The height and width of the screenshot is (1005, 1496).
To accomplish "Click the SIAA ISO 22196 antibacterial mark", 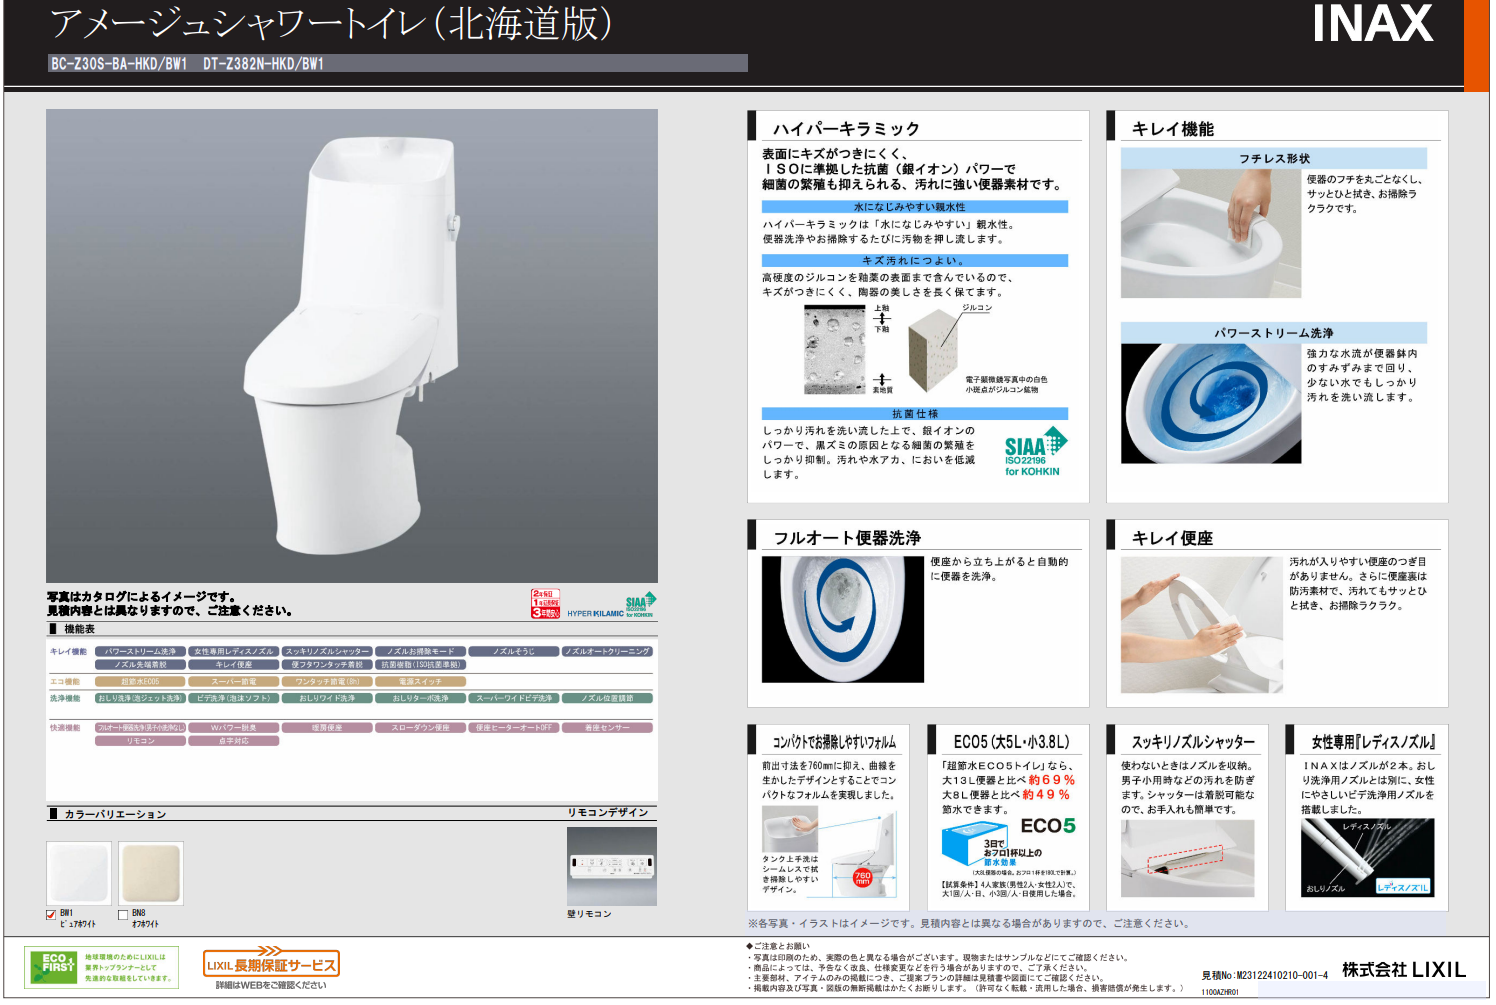I will pos(1034,452).
